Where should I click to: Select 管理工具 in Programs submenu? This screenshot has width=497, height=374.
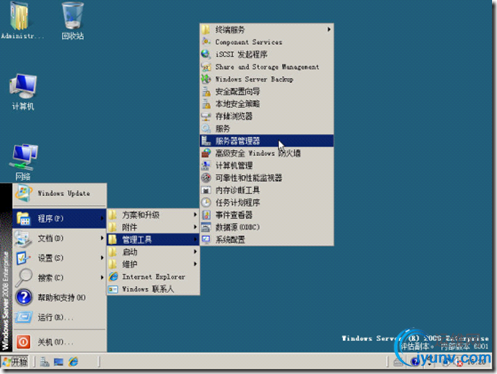pyautogui.click(x=153, y=239)
